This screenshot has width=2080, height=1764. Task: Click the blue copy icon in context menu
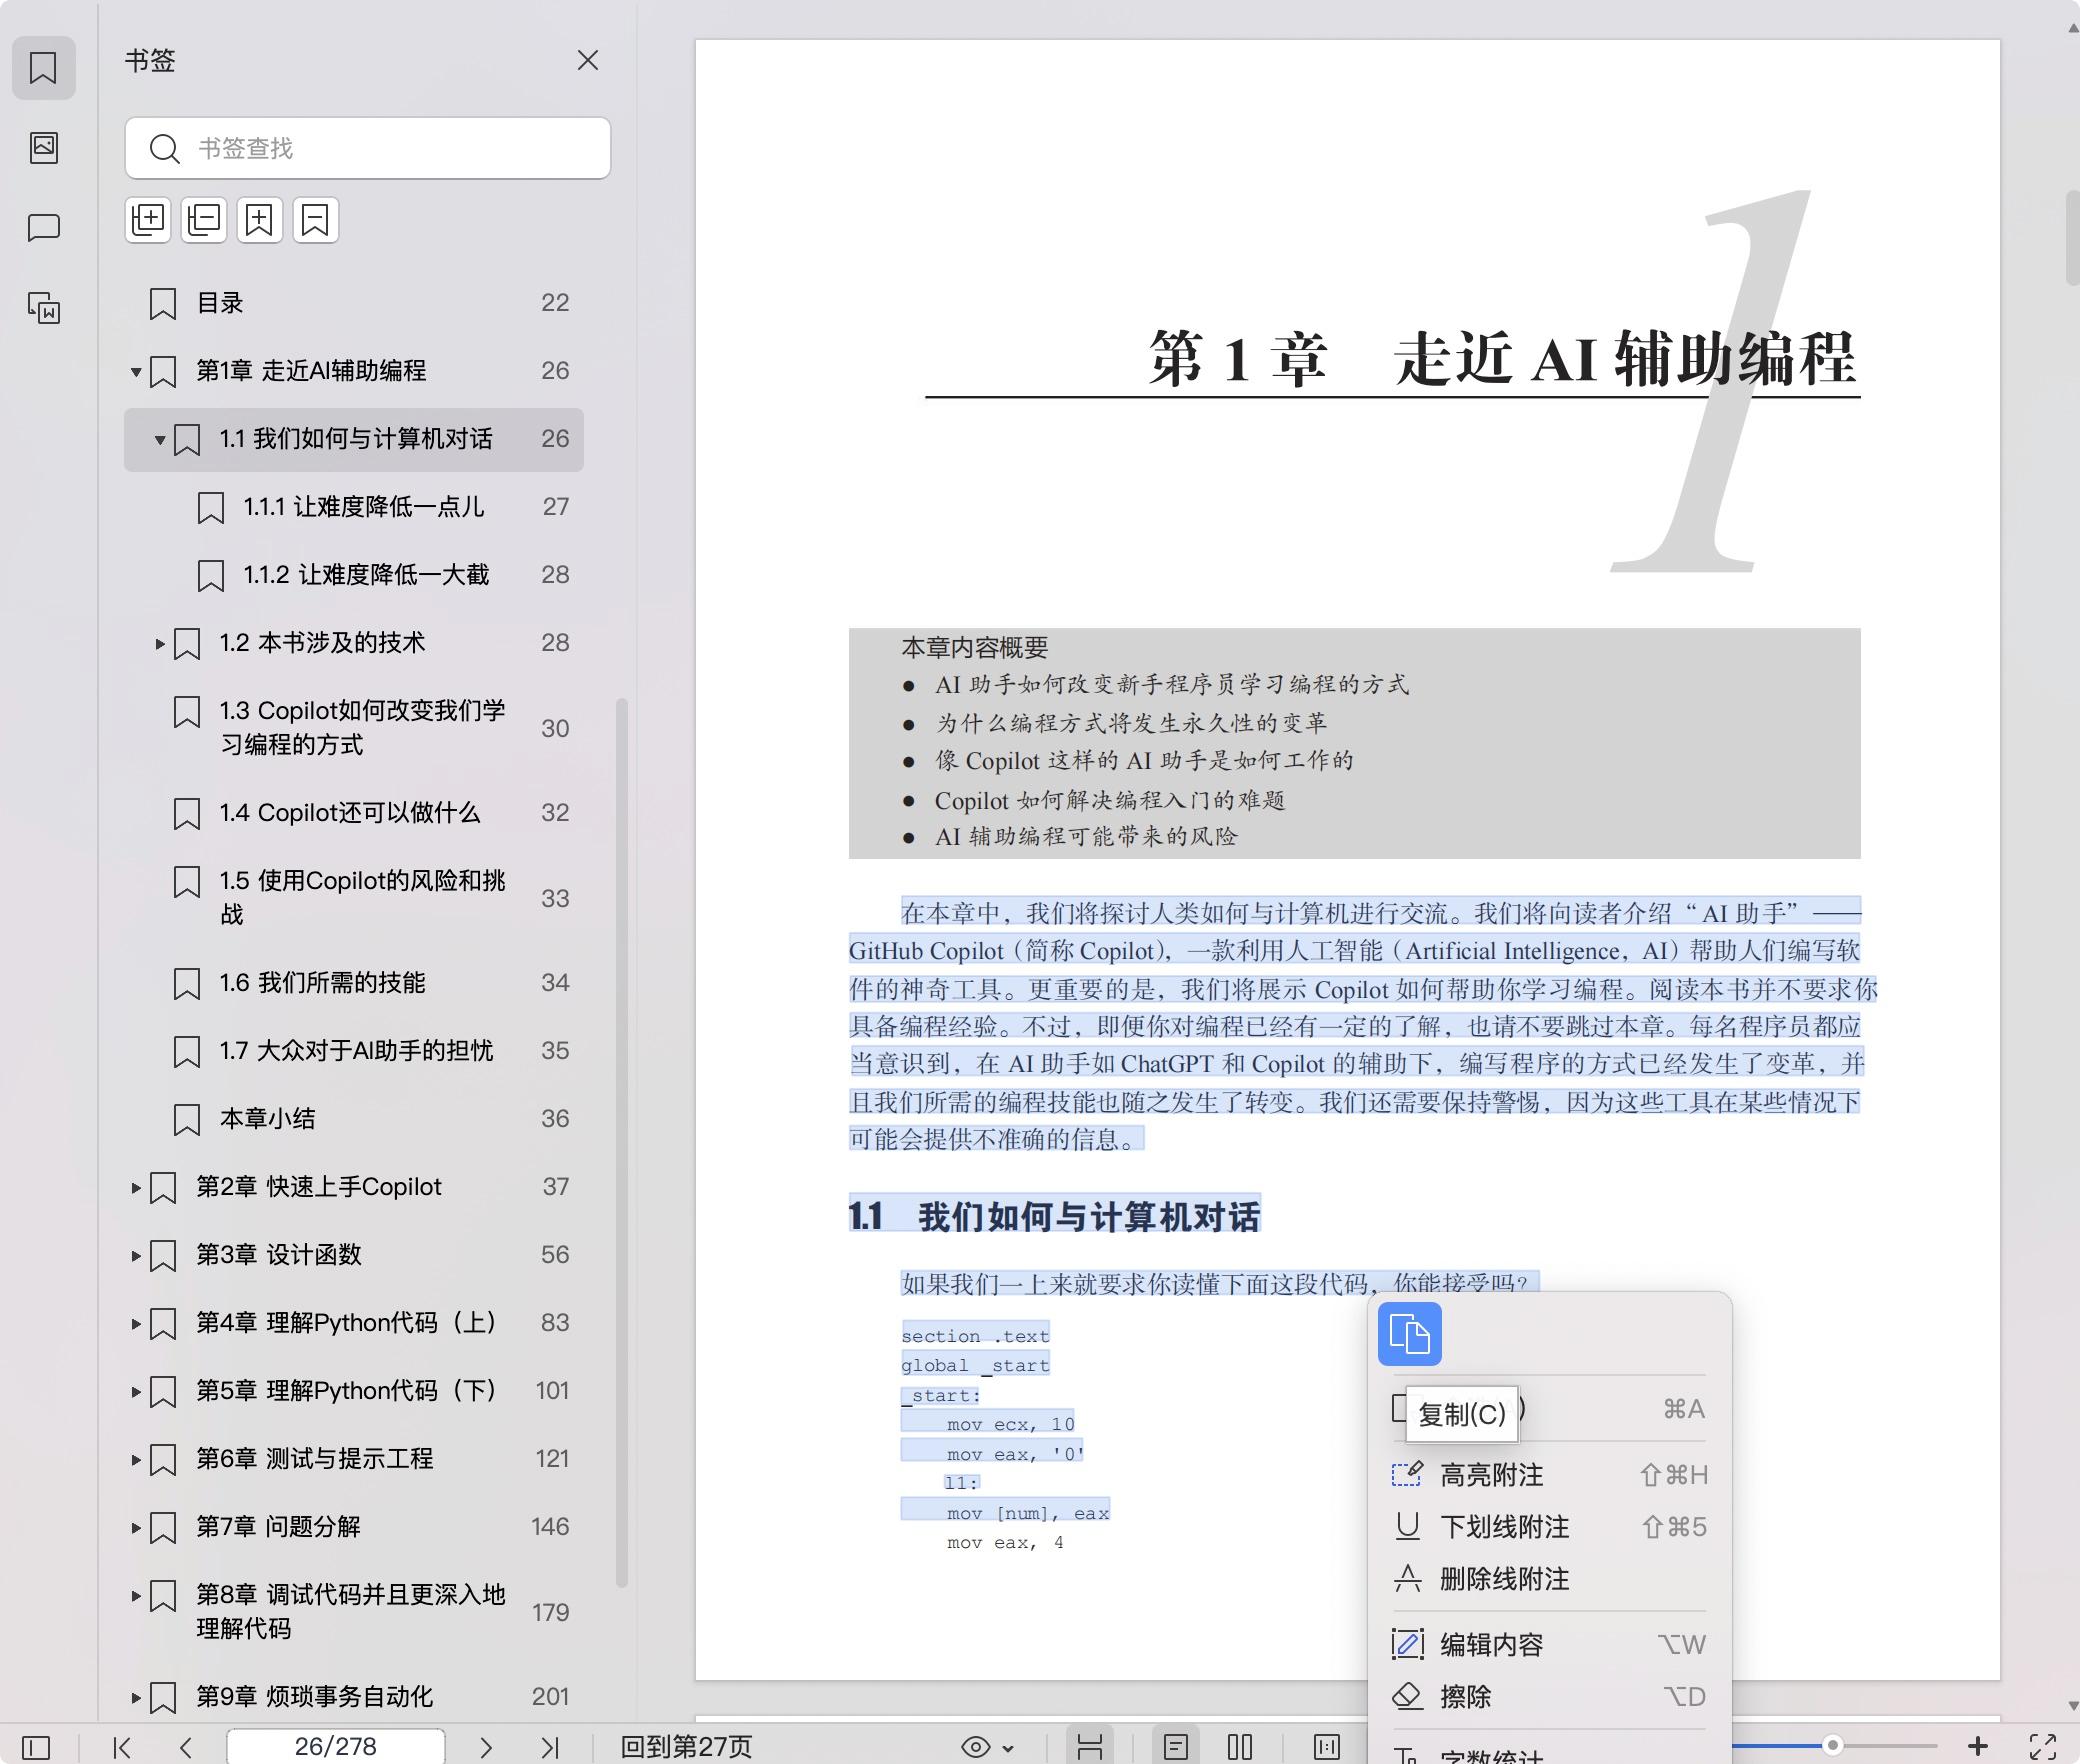click(x=1409, y=1334)
